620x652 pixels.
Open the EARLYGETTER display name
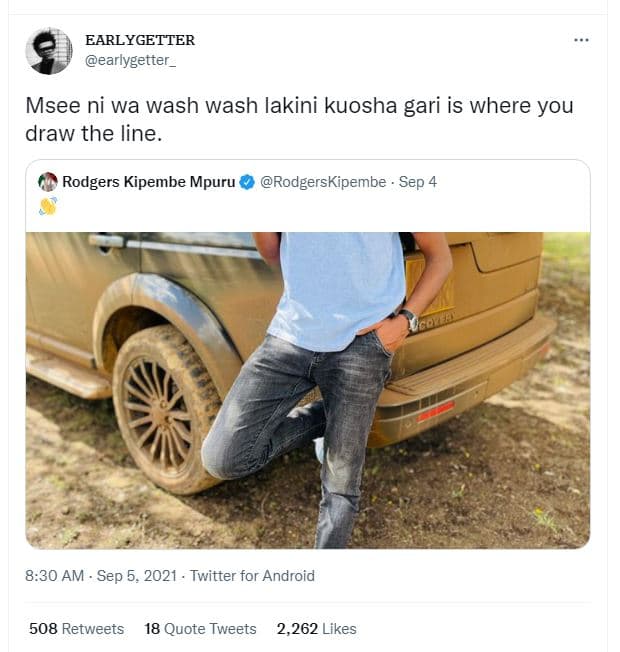point(140,40)
